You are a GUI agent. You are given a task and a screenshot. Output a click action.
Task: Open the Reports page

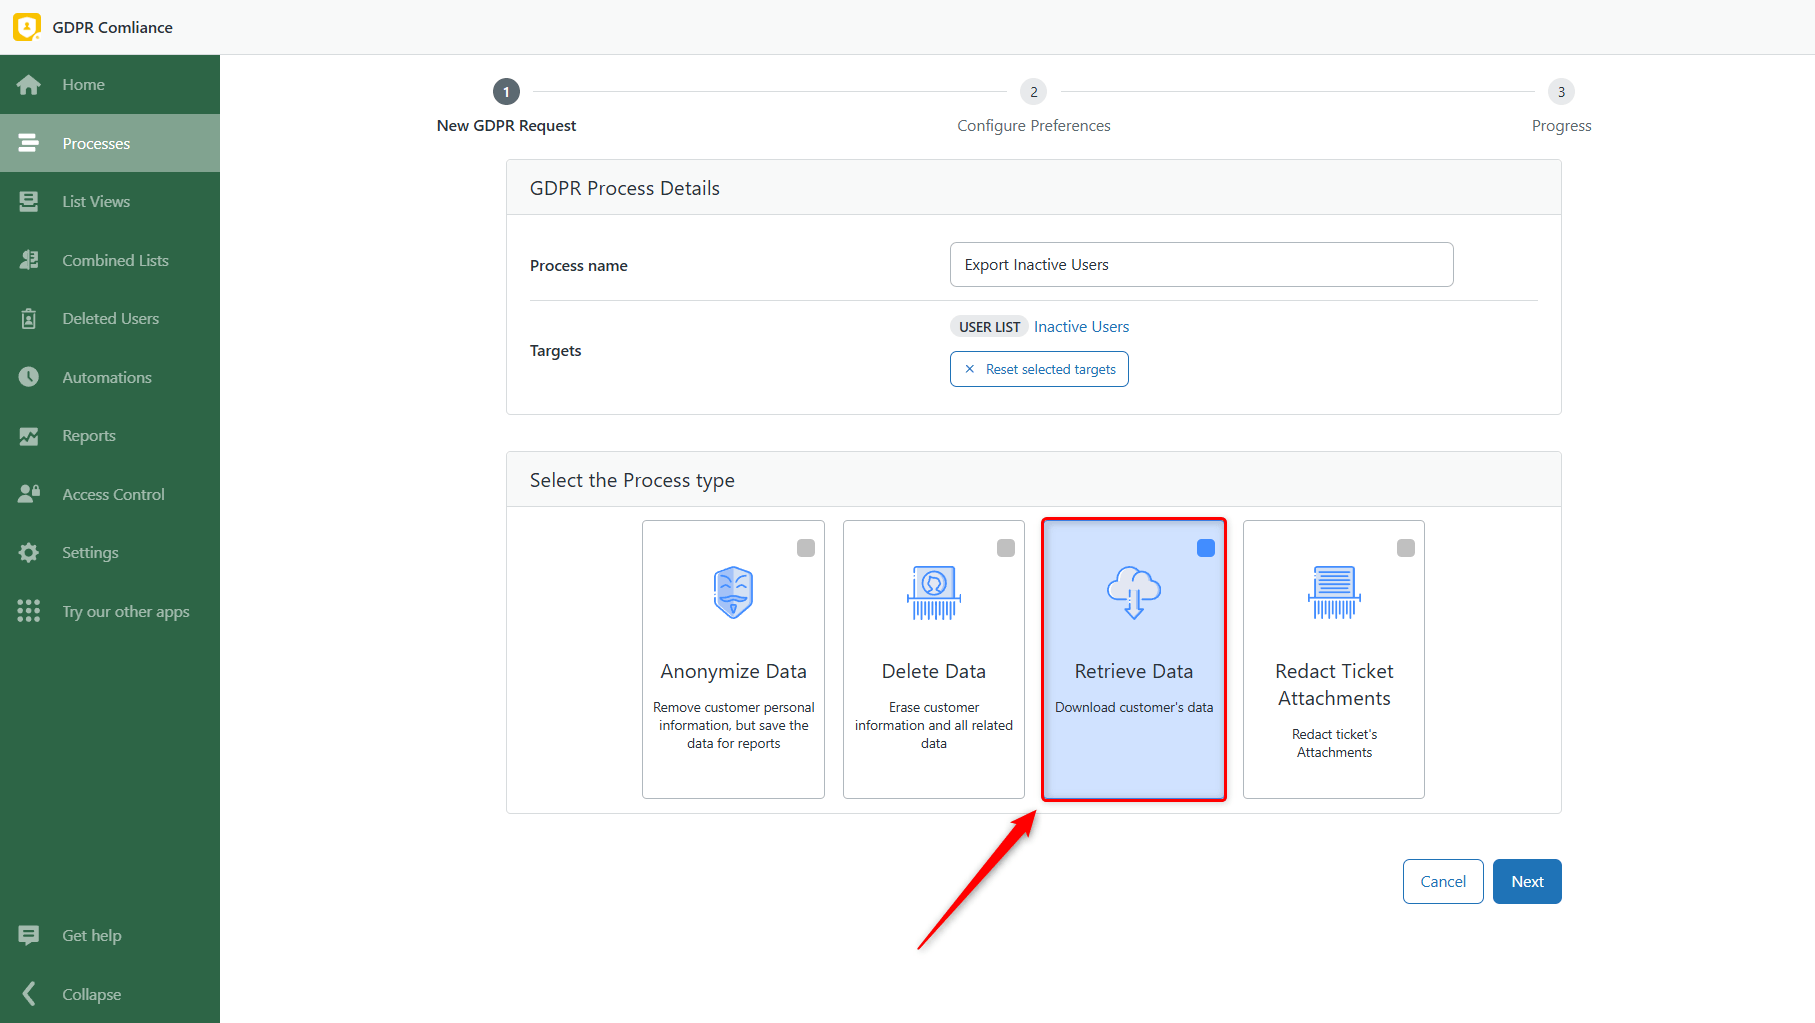[x=110, y=436]
